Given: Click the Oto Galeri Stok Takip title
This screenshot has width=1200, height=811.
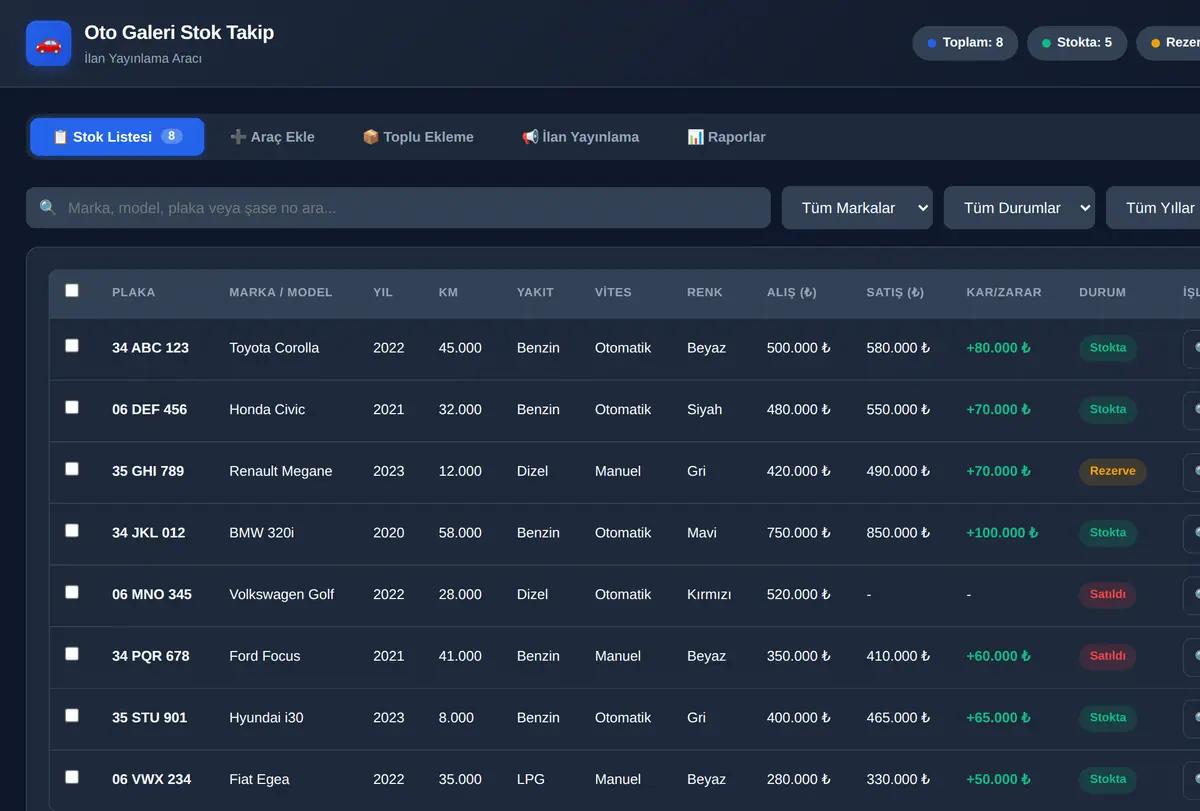Looking at the screenshot, I should 179,33.
